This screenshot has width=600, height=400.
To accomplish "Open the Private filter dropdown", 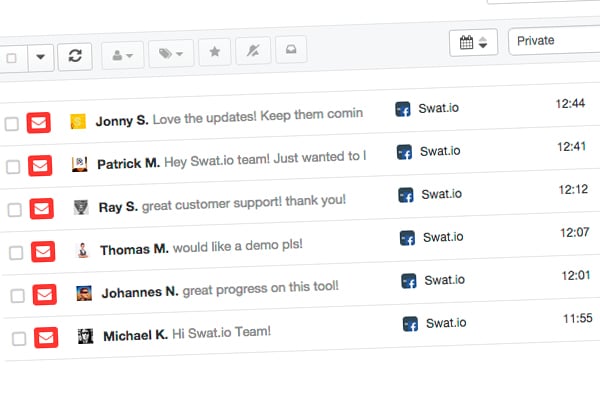I will coord(555,40).
